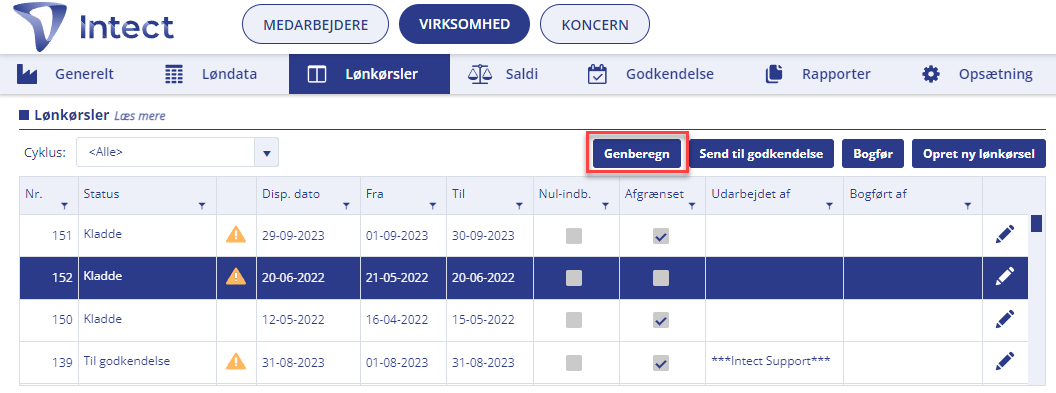Open Opsætning via the gear icon
The width and height of the screenshot is (1056, 393).
click(931, 74)
